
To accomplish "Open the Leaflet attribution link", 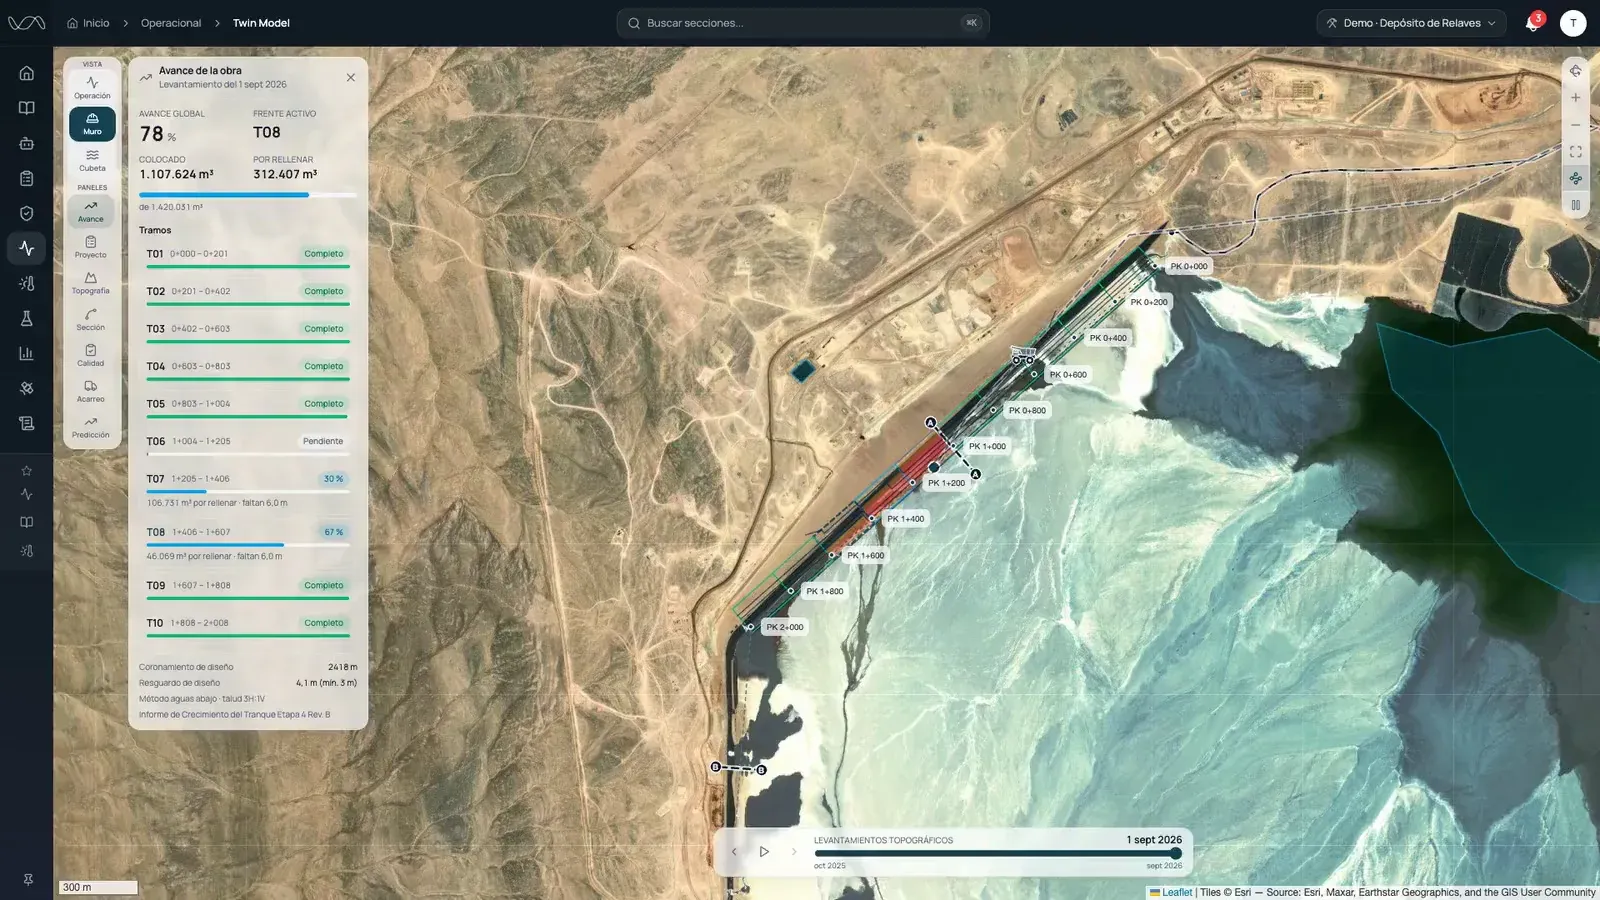I will (1171, 892).
